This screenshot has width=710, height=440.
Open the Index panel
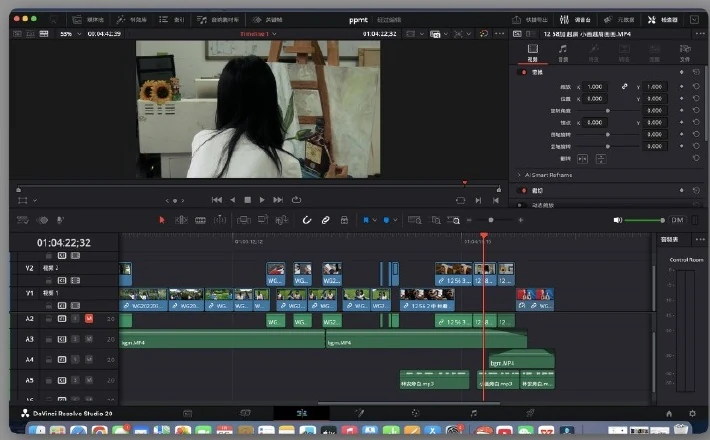pos(172,19)
